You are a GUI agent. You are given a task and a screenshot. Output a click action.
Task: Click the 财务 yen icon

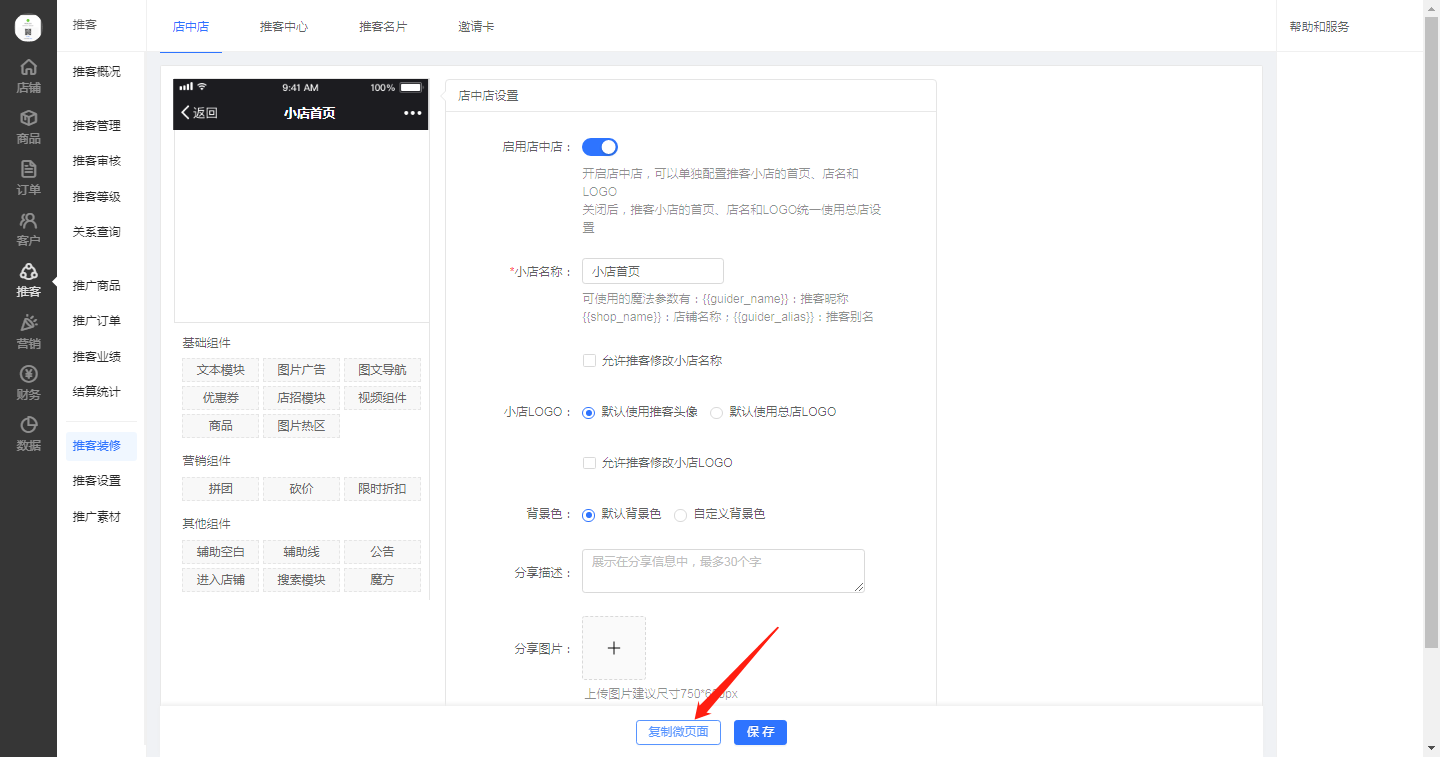(x=28, y=374)
